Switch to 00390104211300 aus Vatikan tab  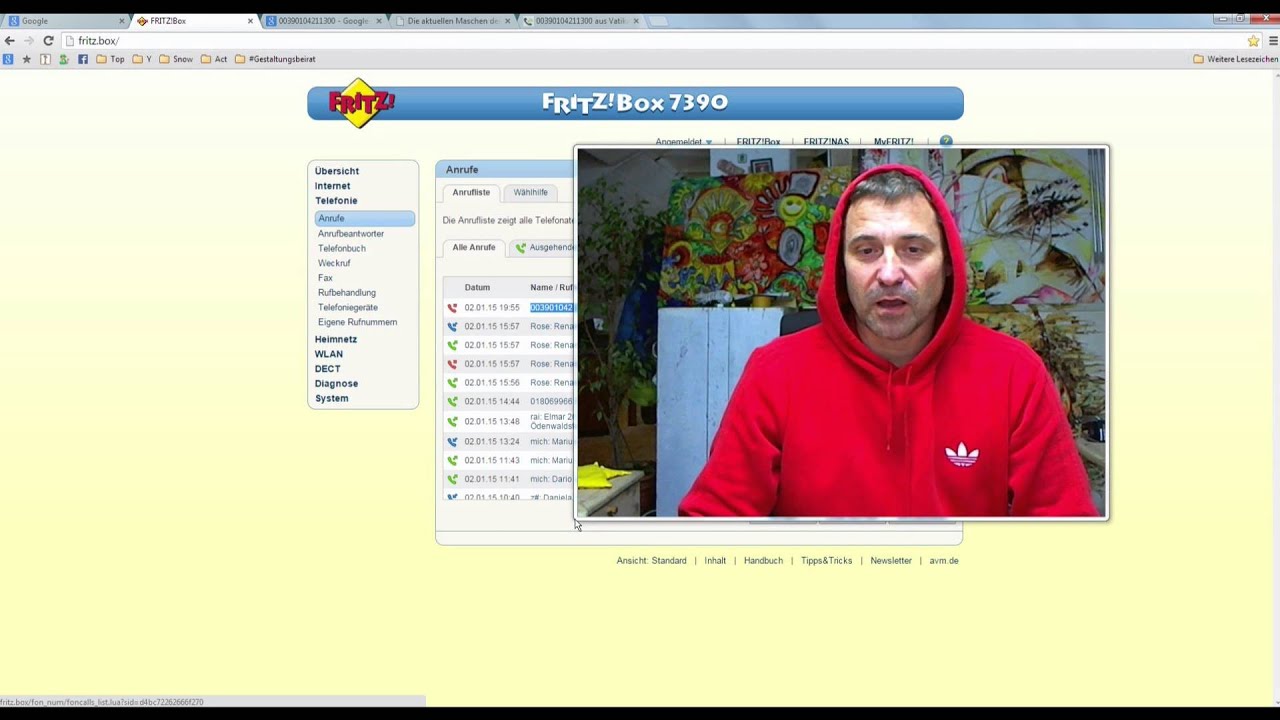click(580, 21)
